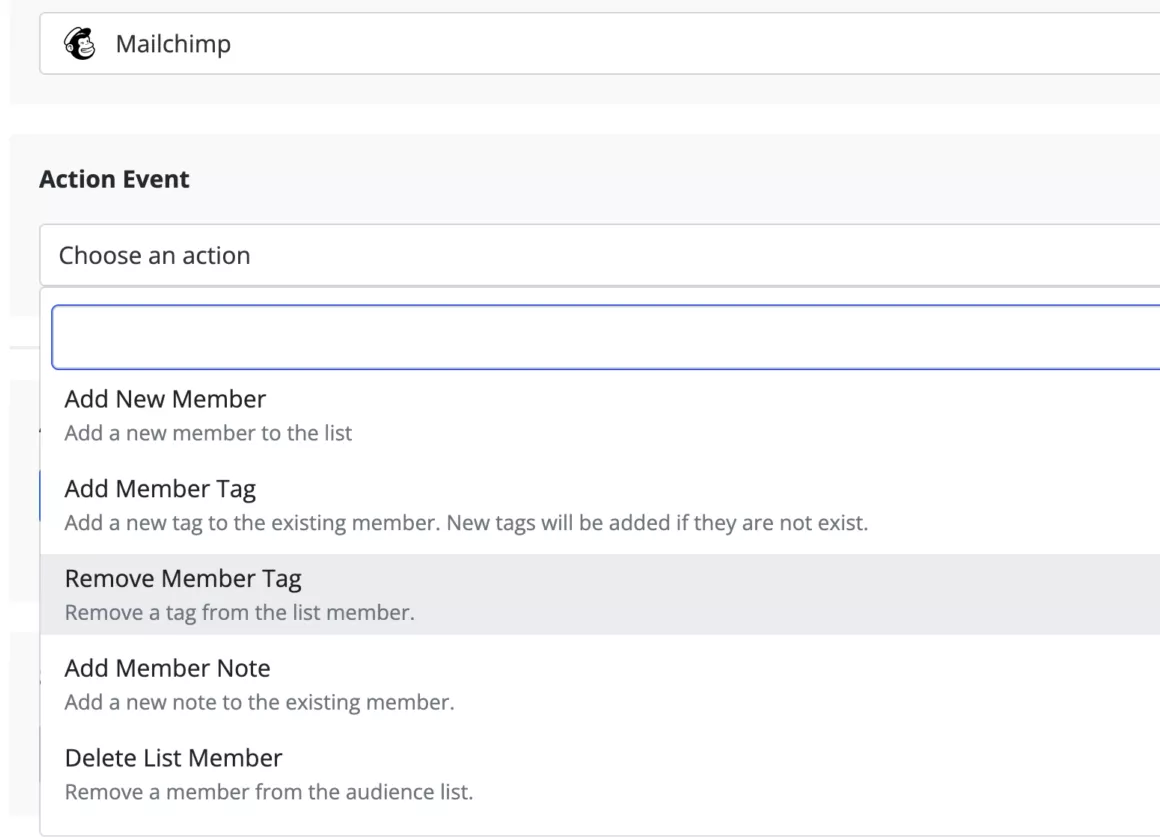Choose the Add Member Tag option
This screenshot has width=1160, height=839.
[160, 489]
